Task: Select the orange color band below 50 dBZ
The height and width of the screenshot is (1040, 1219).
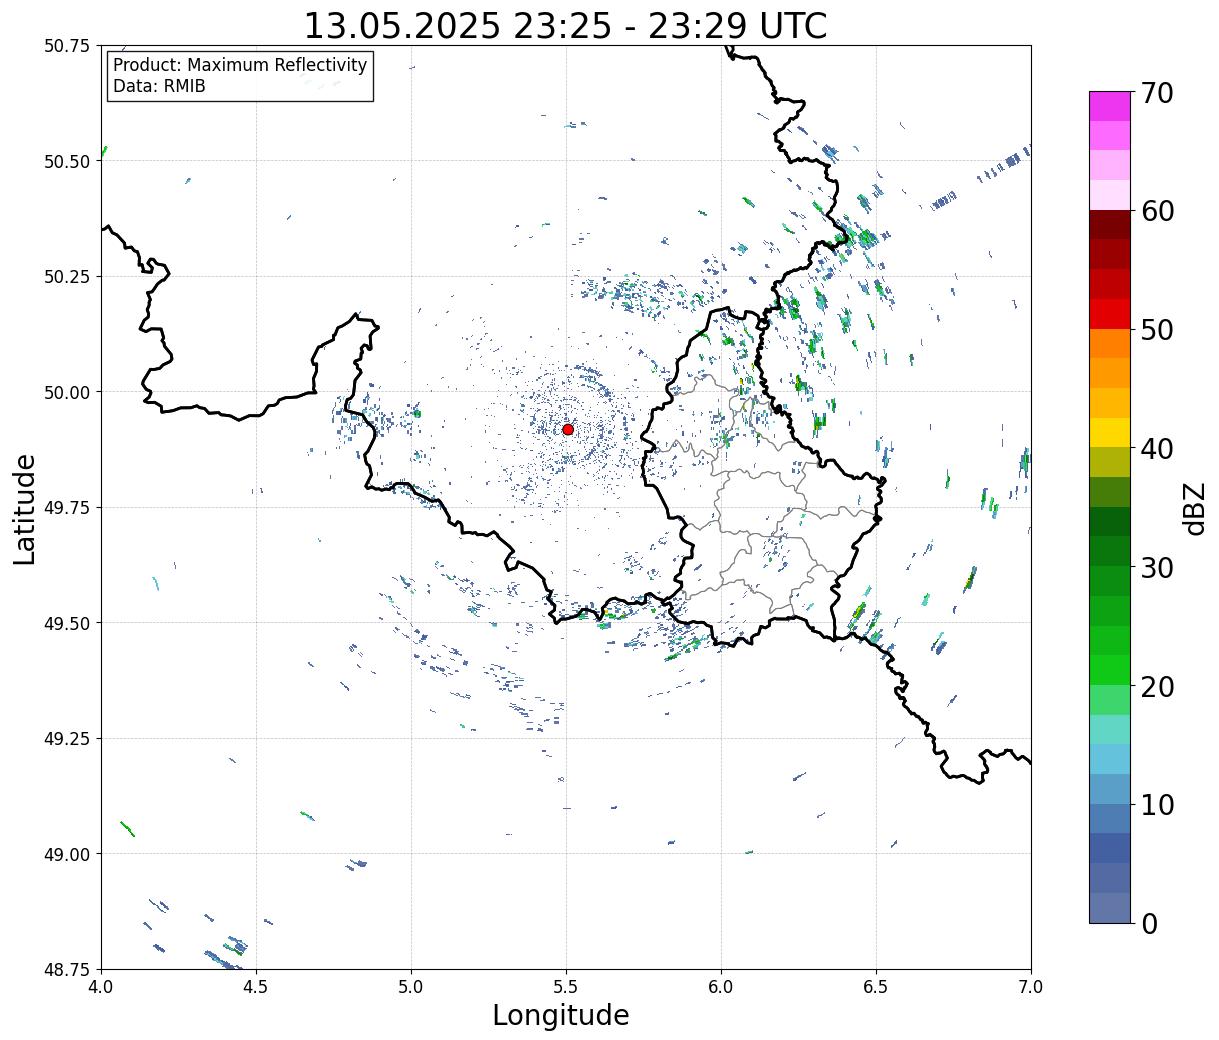Action: tap(1110, 343)
